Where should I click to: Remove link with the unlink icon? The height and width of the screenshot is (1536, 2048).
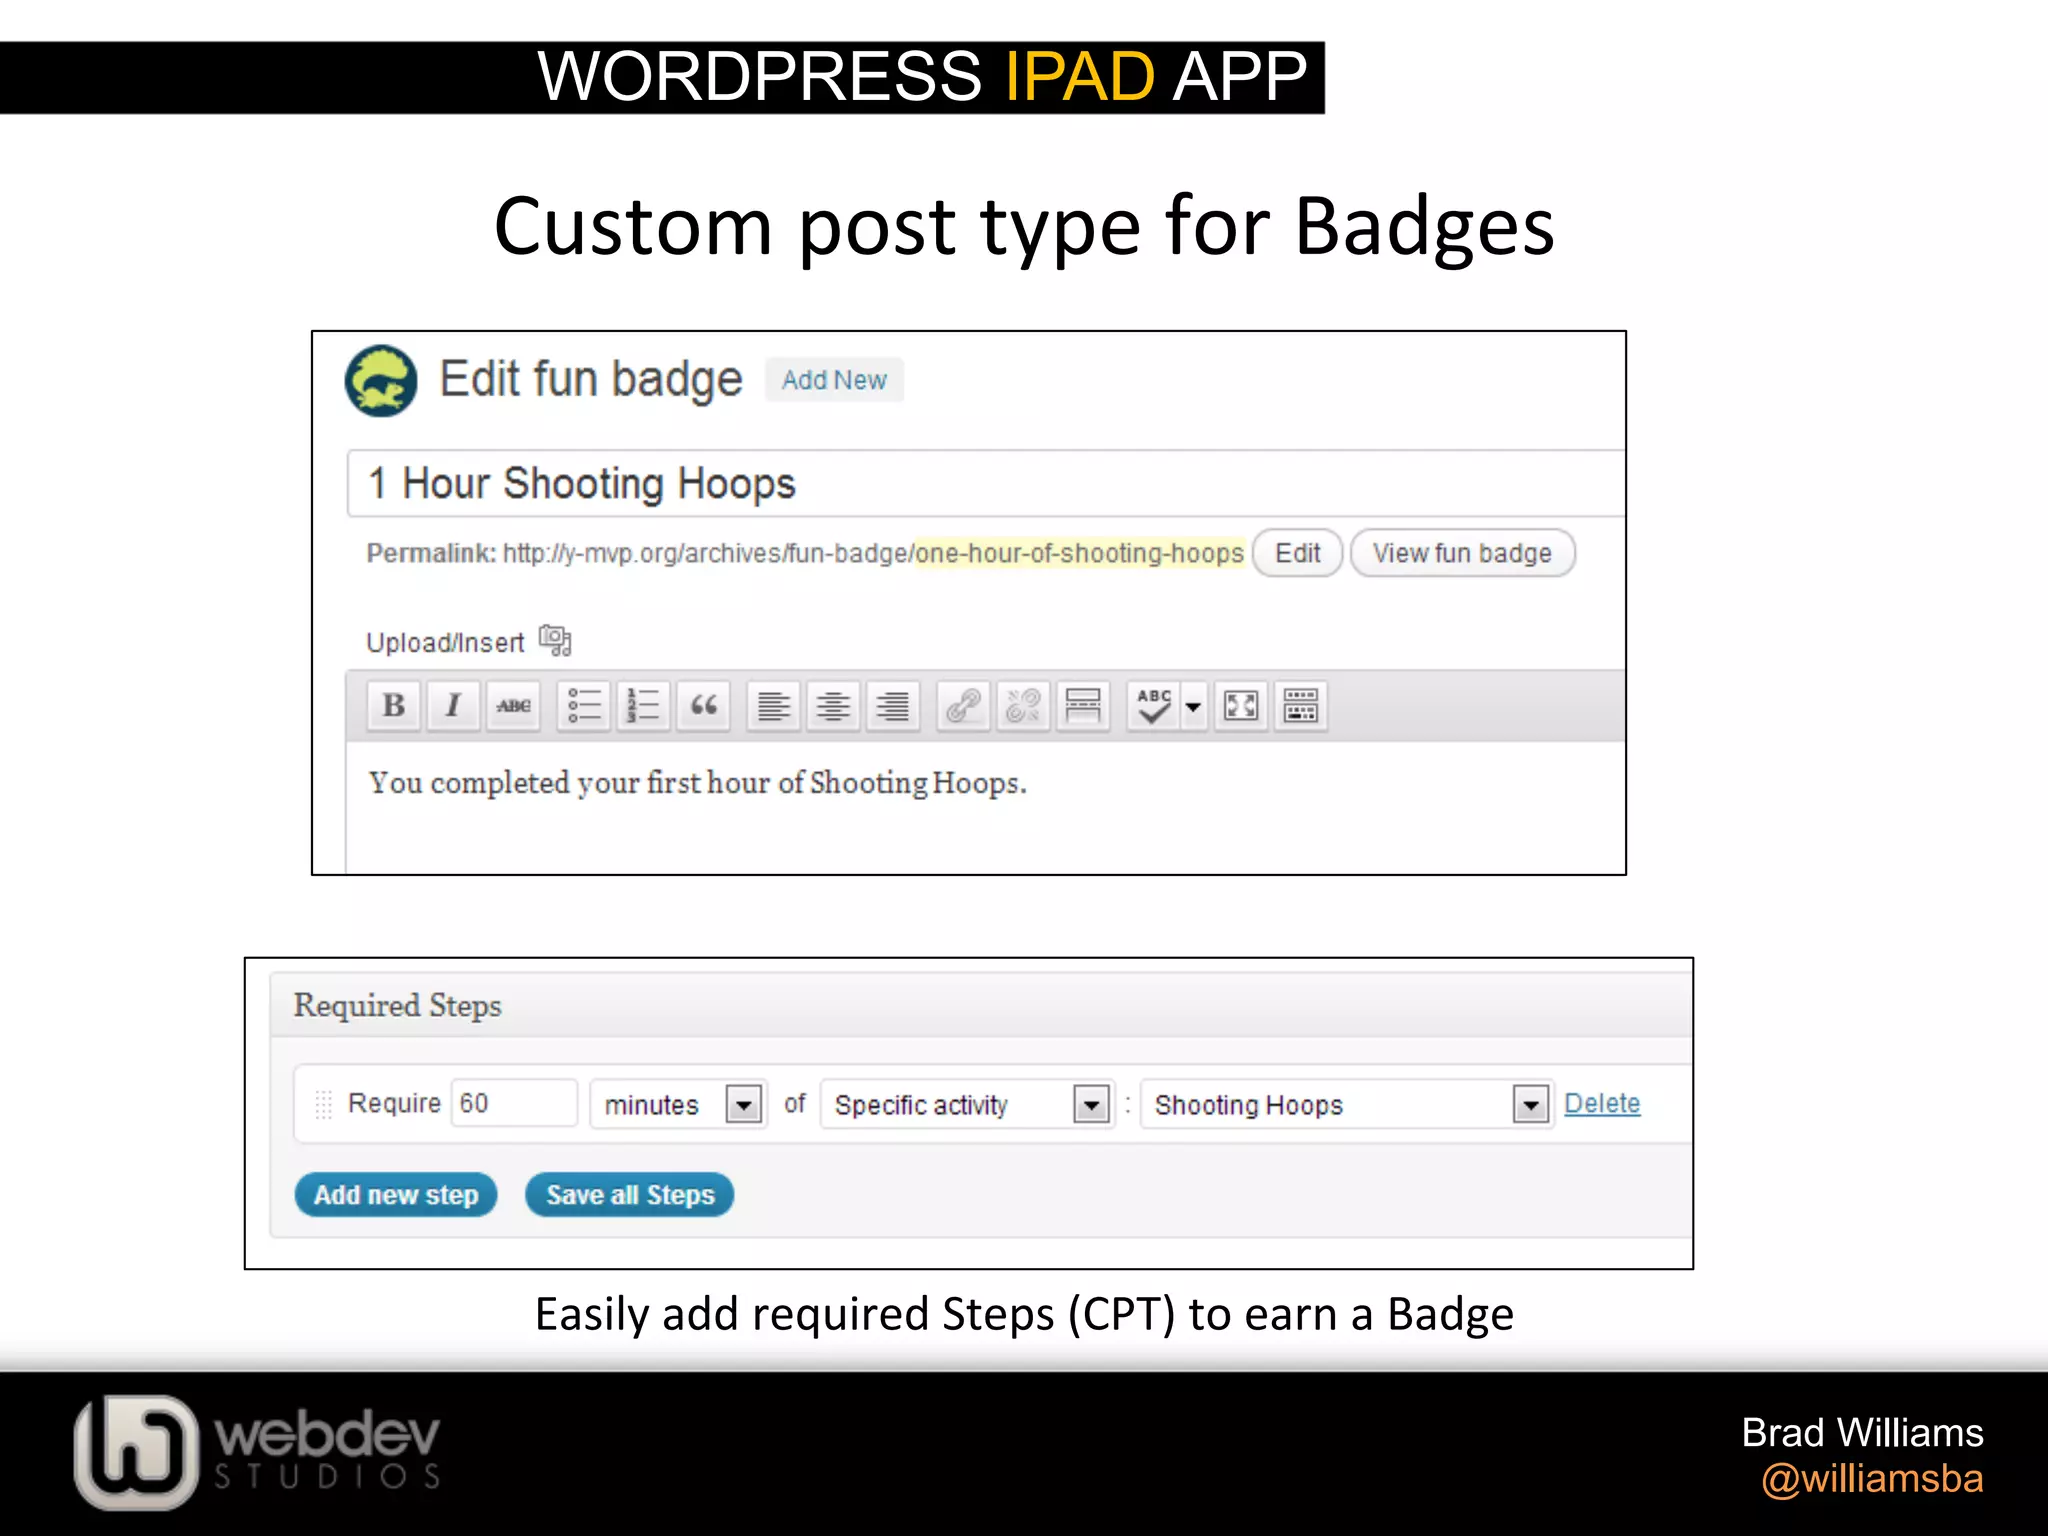tap(1023, 706)
